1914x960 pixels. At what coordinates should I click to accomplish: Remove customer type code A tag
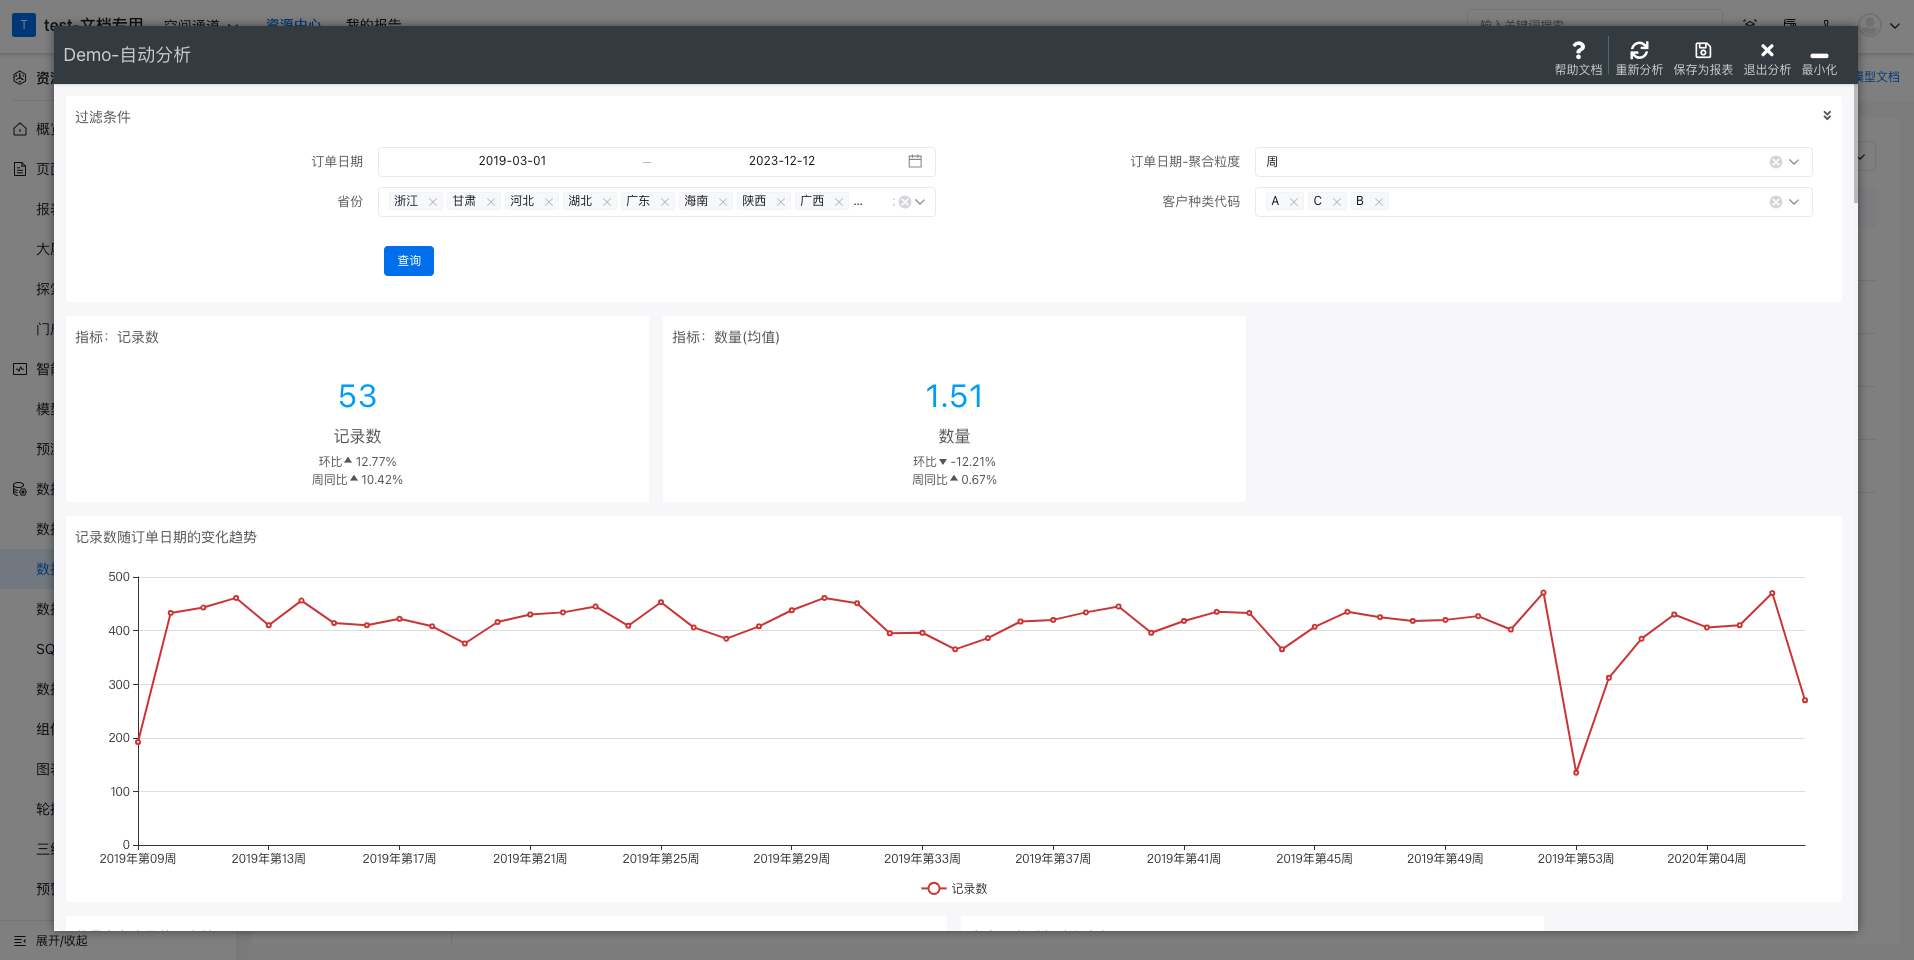click(1294, 202)
